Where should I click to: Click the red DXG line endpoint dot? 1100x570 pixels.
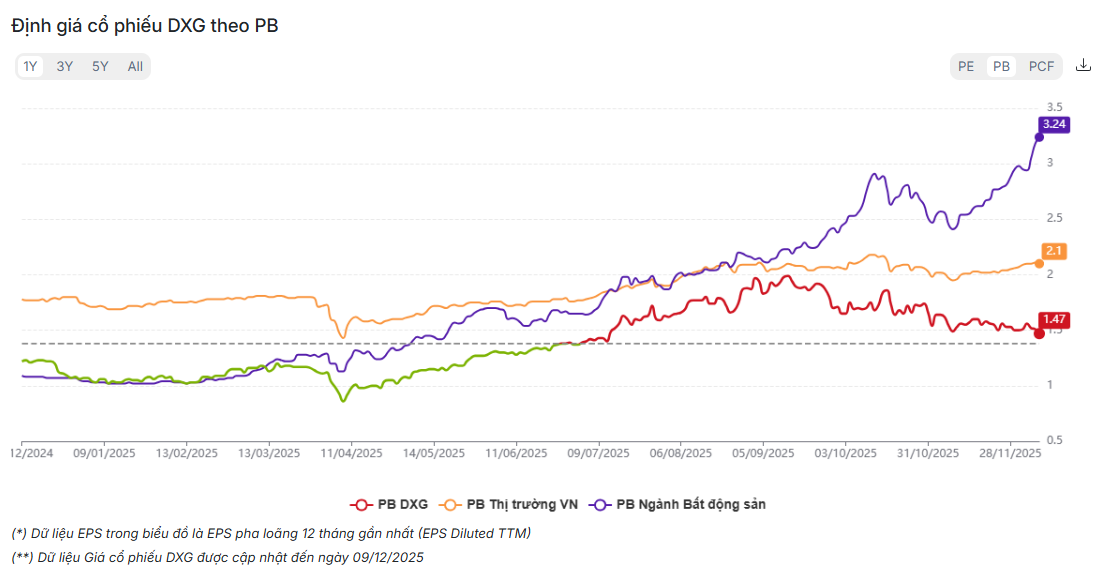coord(1039,333)
